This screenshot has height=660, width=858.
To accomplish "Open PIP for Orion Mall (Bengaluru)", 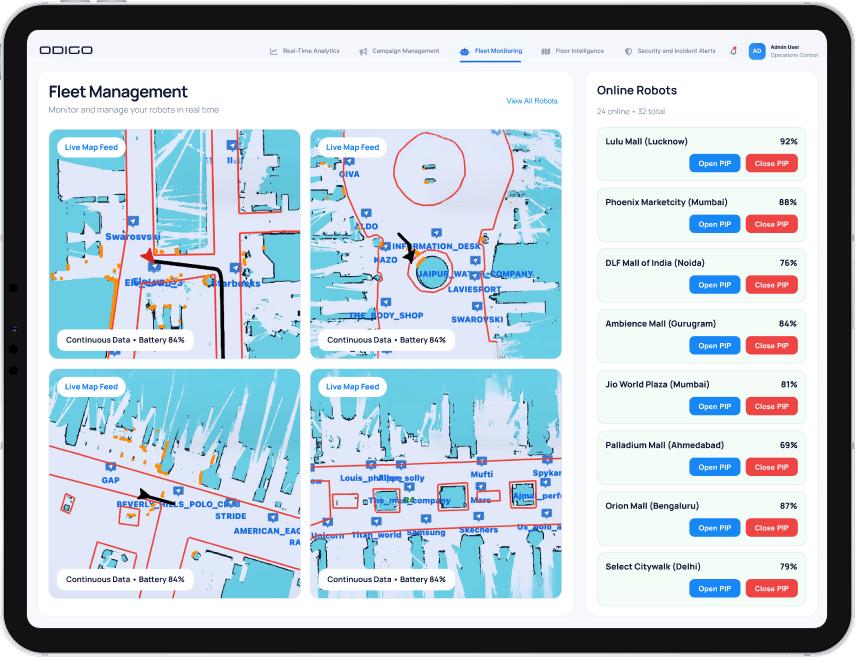I will pos(716,528).
